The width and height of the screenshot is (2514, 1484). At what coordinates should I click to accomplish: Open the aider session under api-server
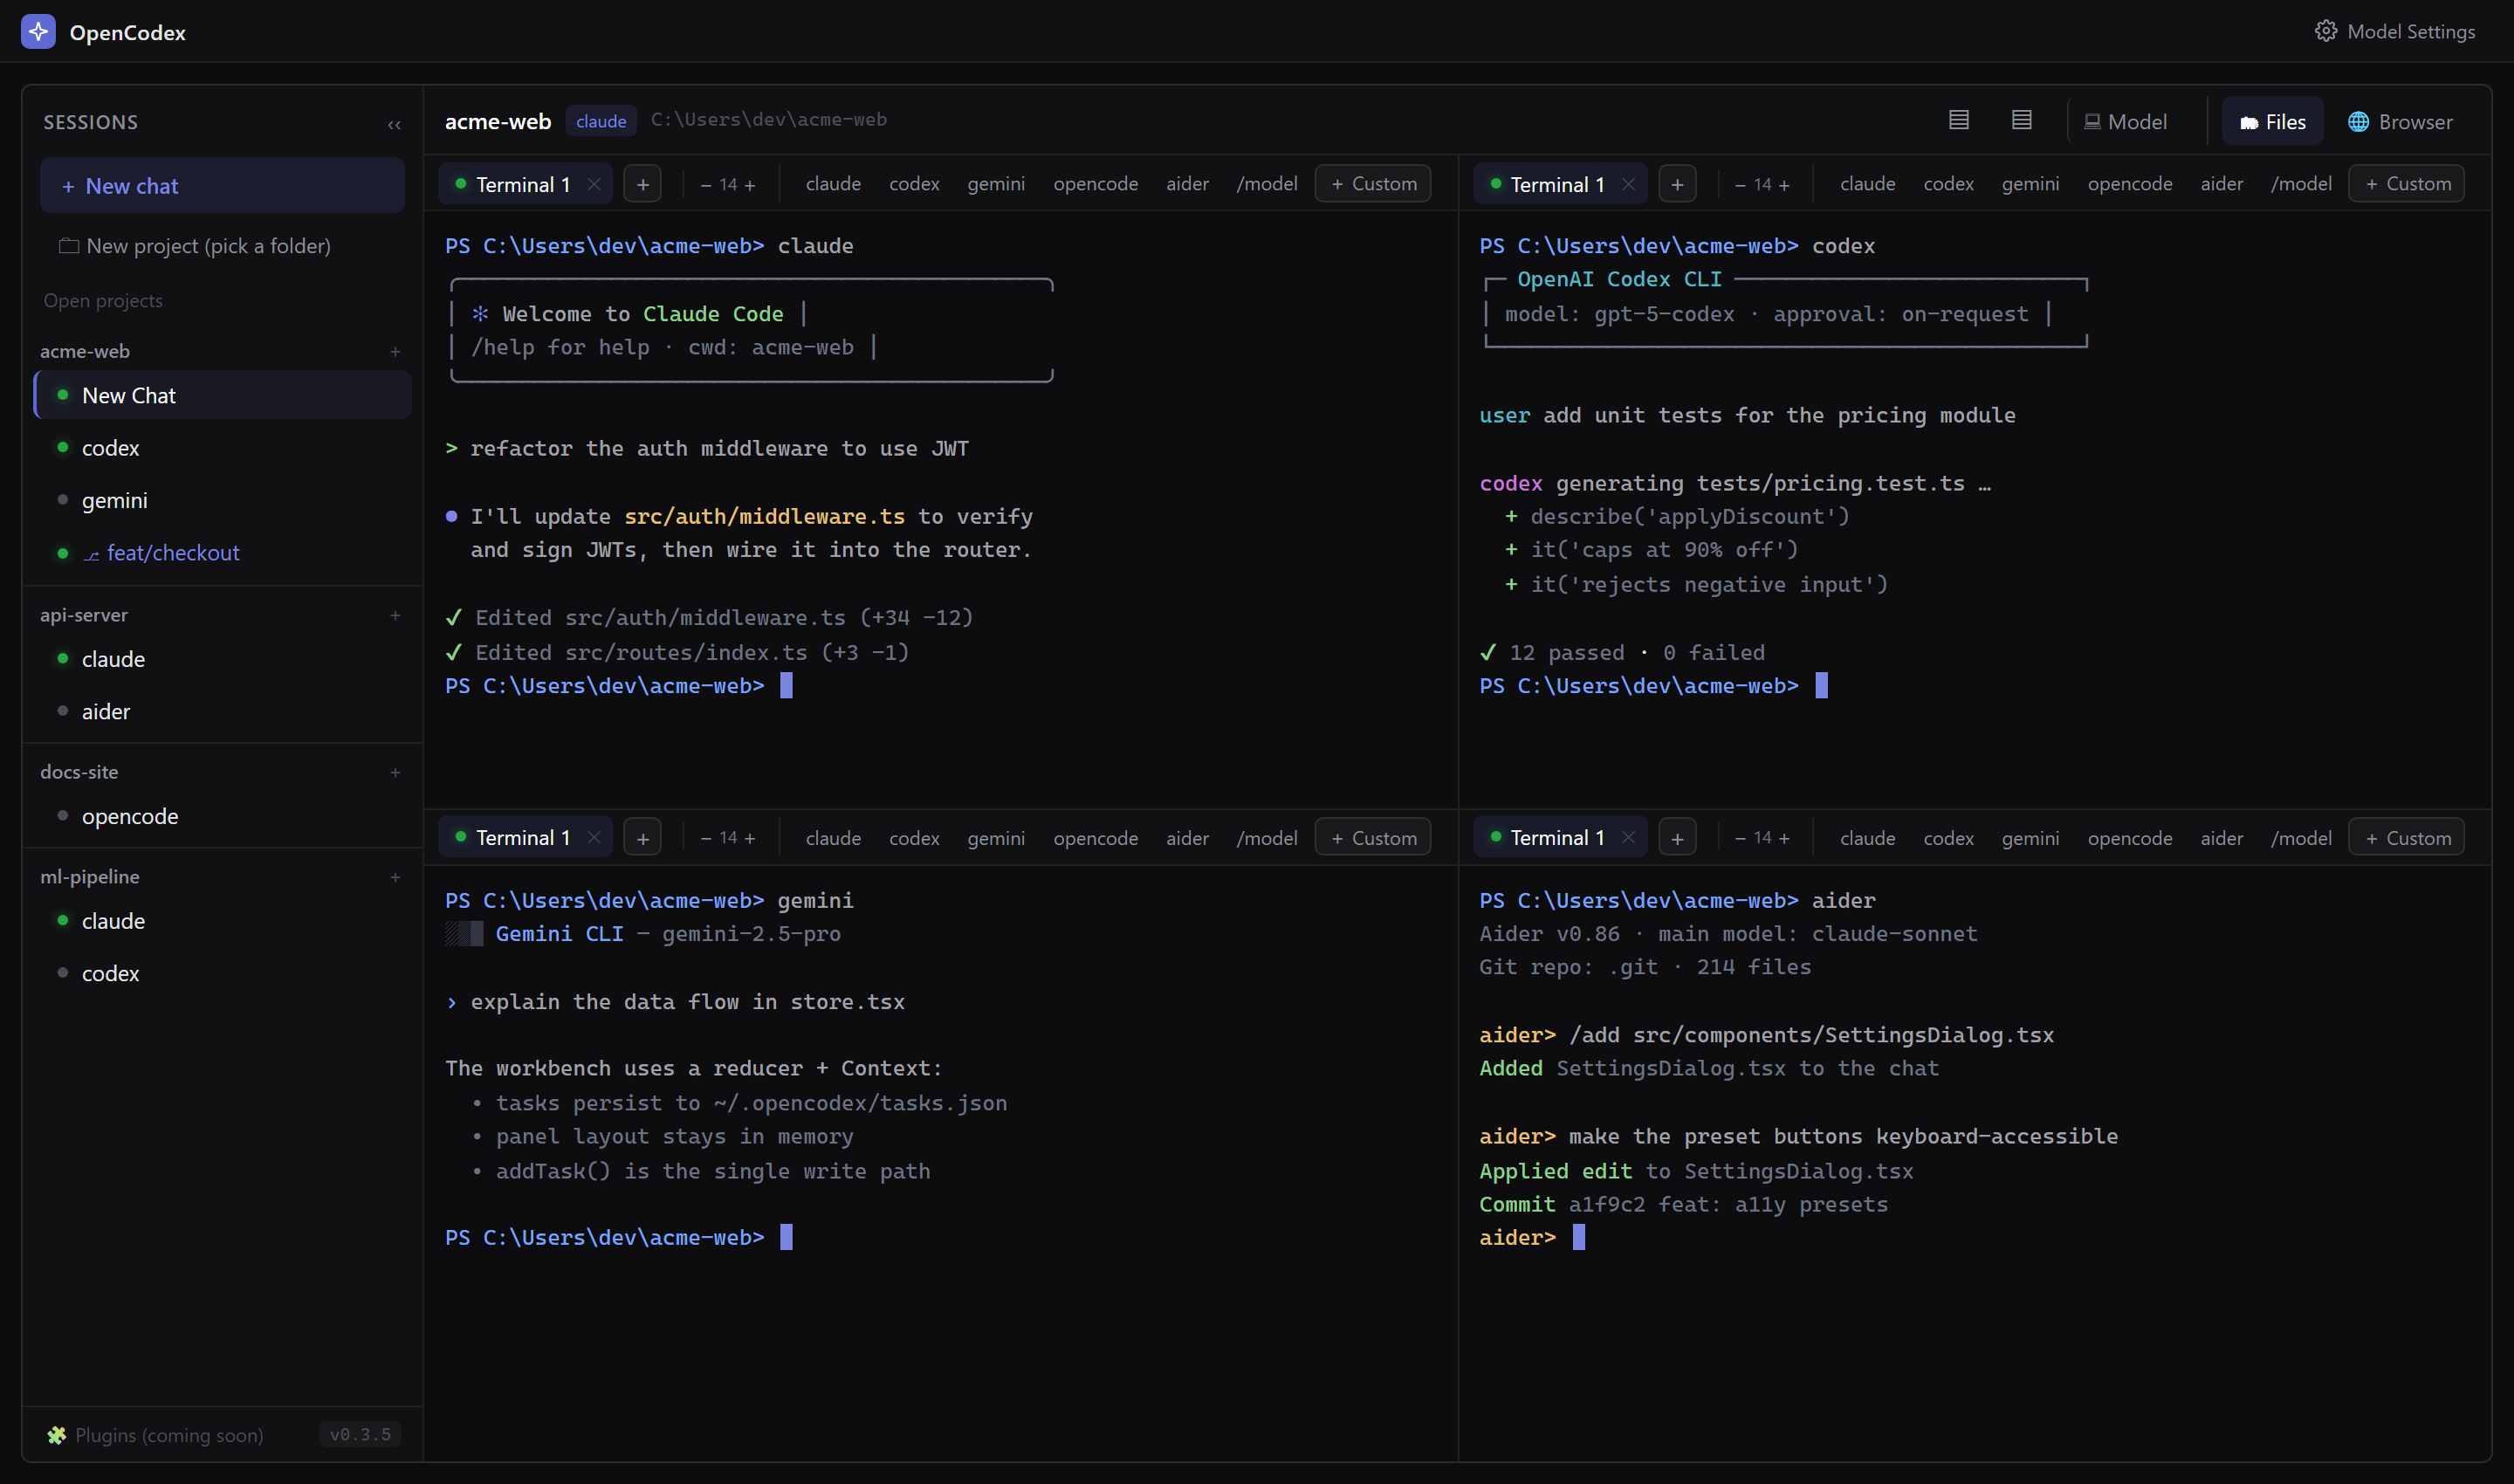pyautogui.click(x=222, y=711)
